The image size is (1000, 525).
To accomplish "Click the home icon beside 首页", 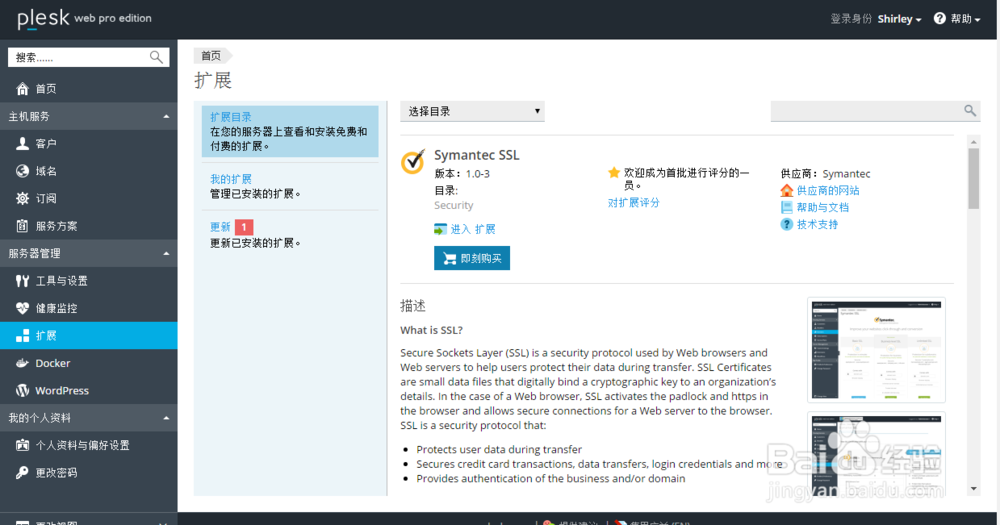I will tap(22, 89).
